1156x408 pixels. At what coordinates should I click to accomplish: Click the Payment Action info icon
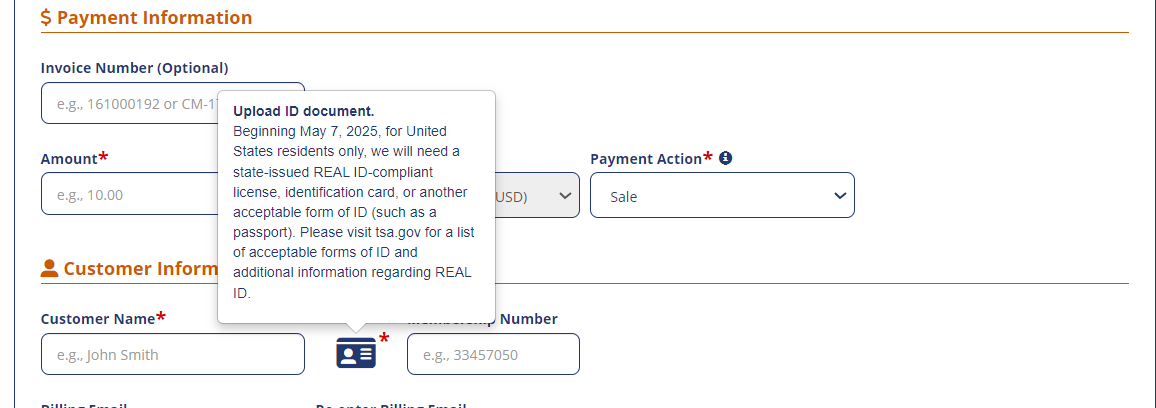726,158
